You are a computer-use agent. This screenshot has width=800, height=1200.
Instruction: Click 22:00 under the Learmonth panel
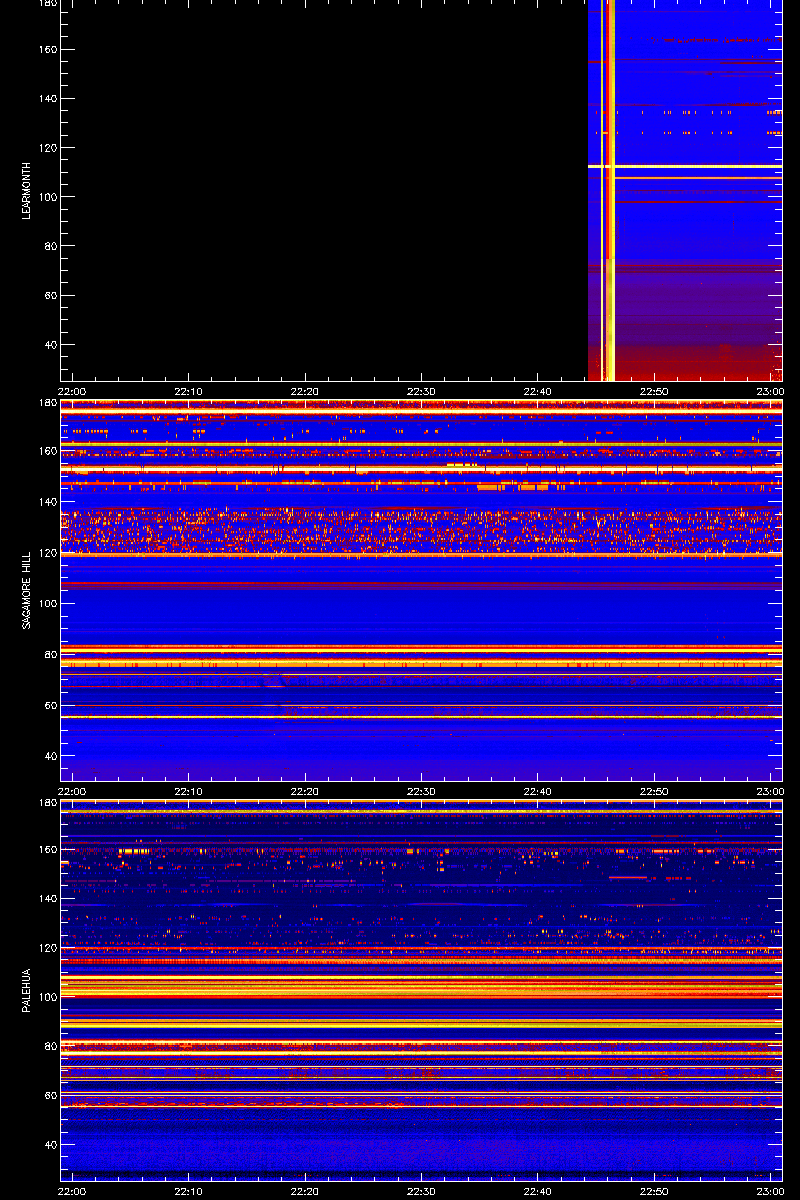tap(72, 391)
